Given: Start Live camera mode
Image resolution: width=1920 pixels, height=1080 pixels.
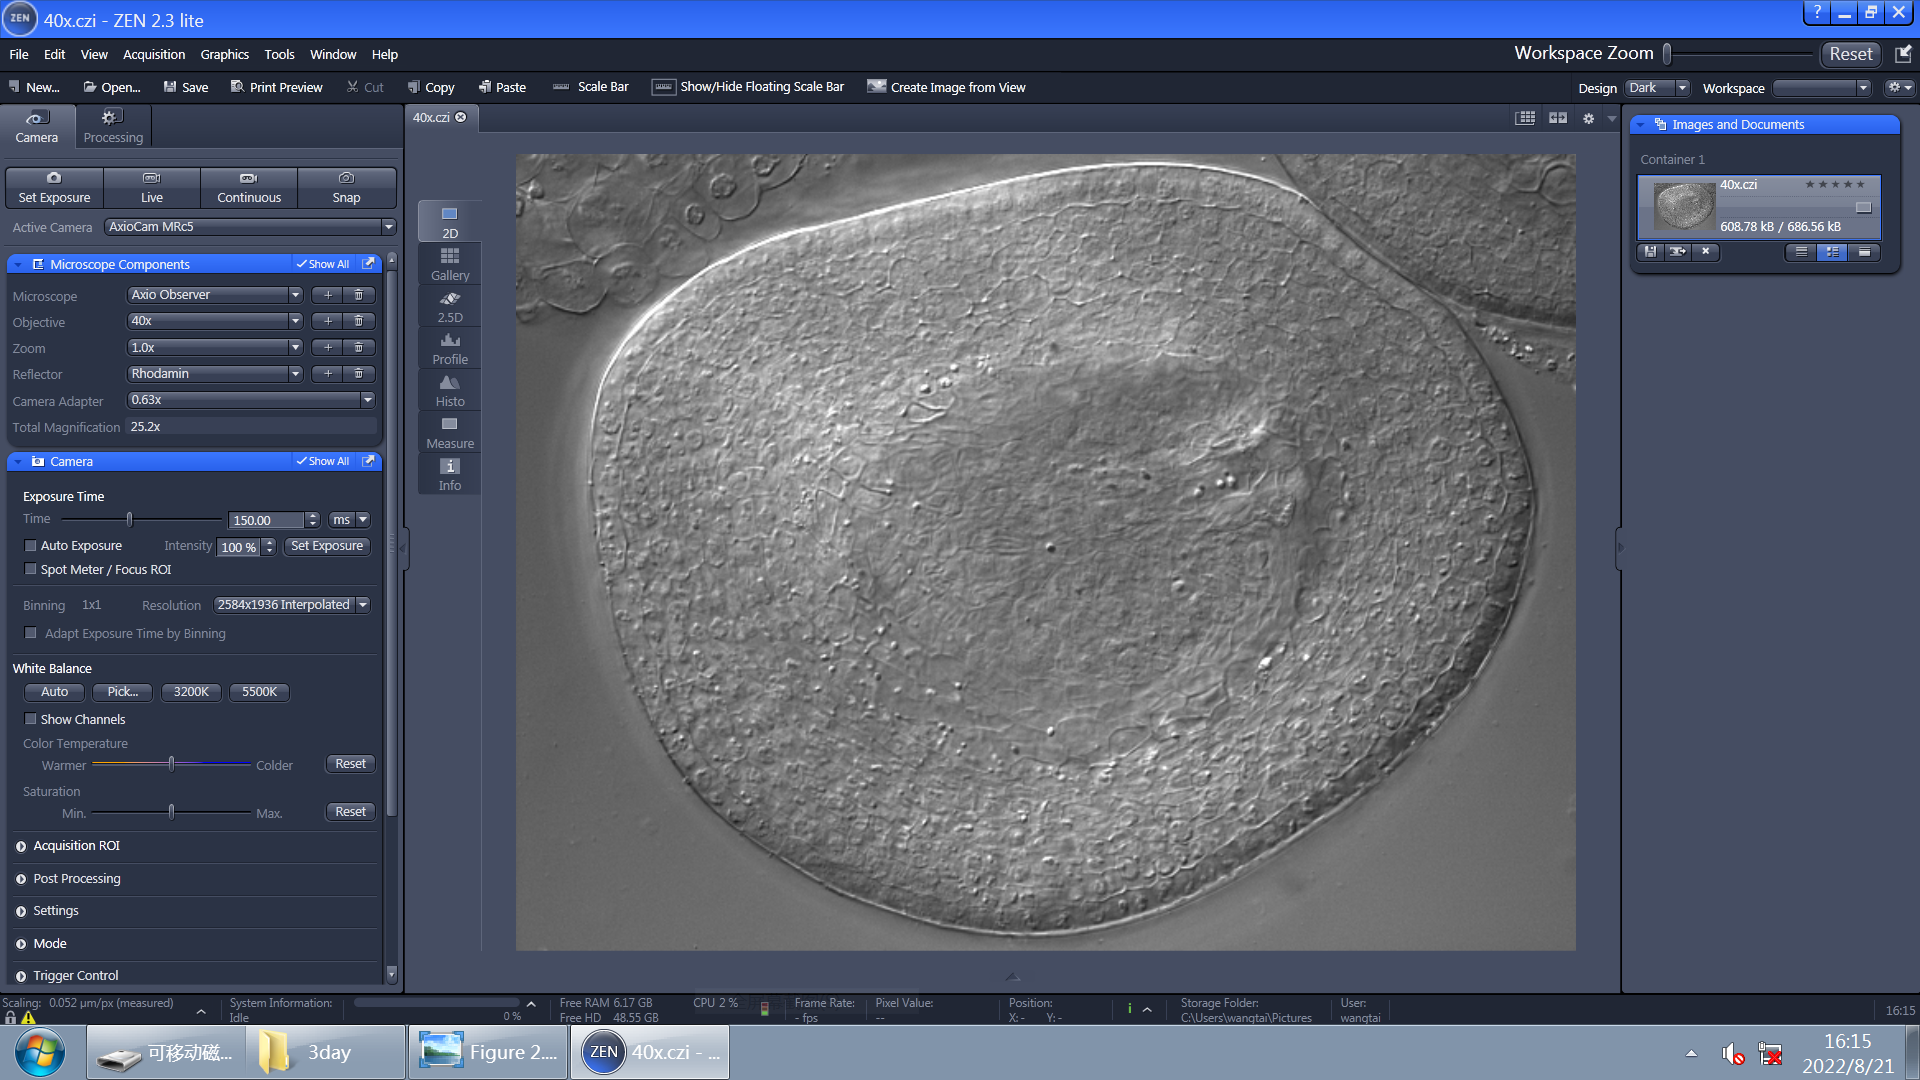Looking at the screenshot, I should click(151, 187).
